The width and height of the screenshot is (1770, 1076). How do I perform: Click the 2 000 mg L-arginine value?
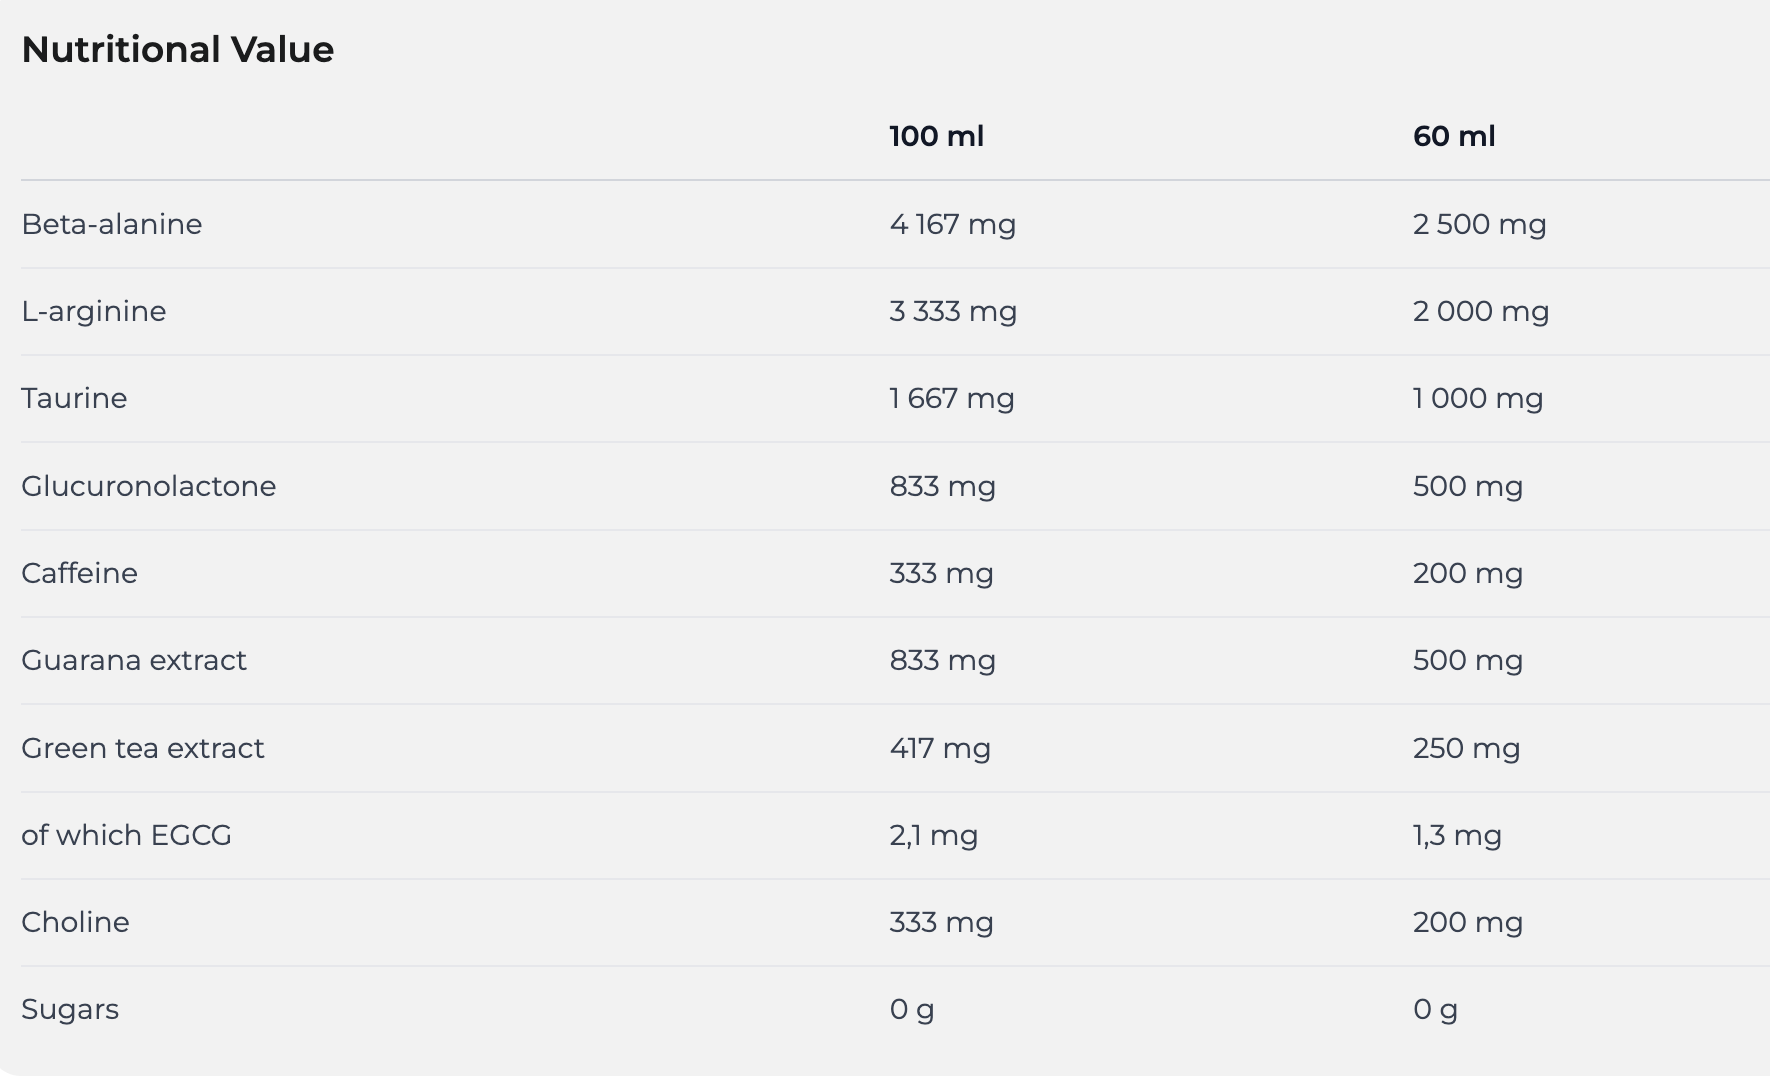1481,311
